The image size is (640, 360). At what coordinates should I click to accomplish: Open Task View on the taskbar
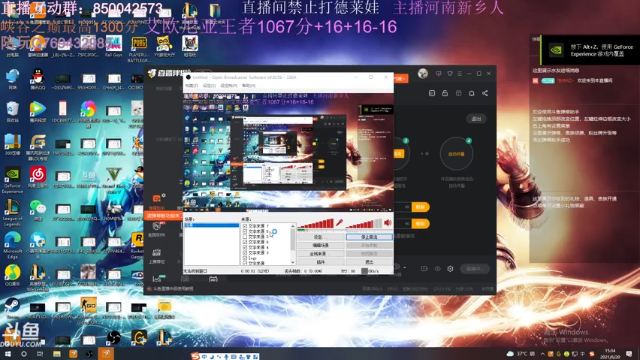tap(40, 354)
